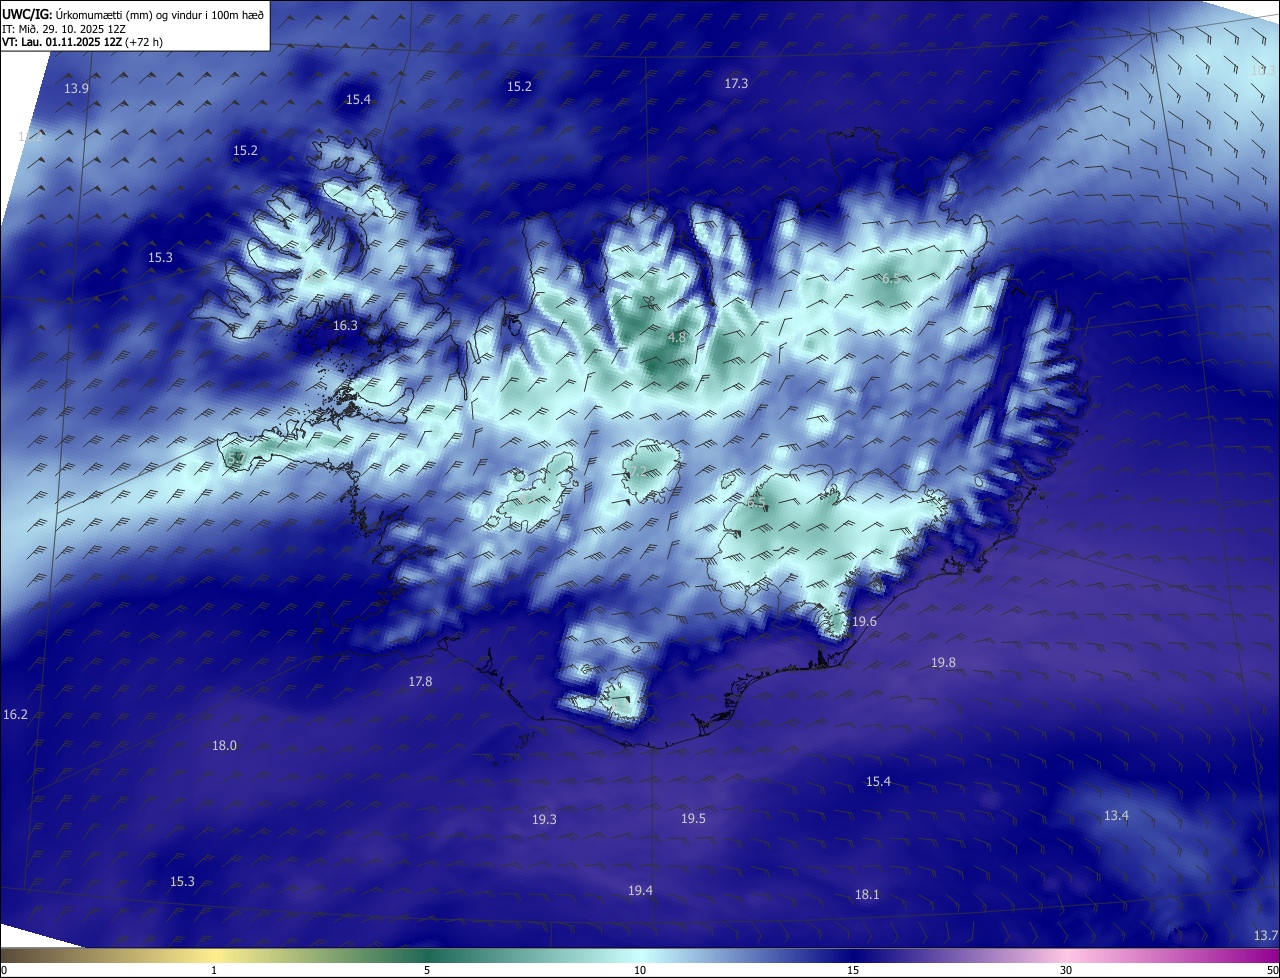Click the '18.0' value over the southwest ocean

[x=224, y=746]
